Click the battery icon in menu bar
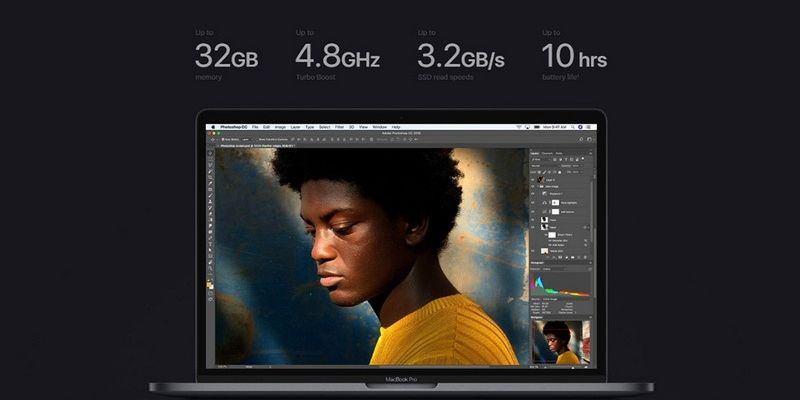Image resolution: width=800 pixels, height=400 pixels. pyautogui.click(x=537, y=127)
